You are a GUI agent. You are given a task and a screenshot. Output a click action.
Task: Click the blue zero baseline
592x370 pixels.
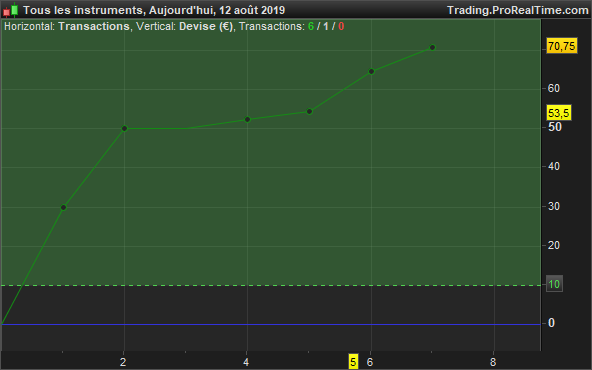pyautogui.click(x=271, y=324)
